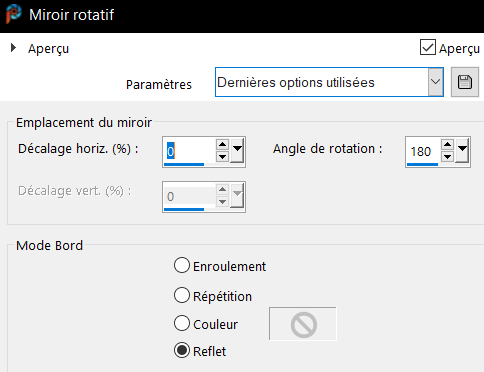The width and height of the screenshot is (484, 372).
Task: Click the PaintShop Pro logo in title bar
Action: click(14, 14)
